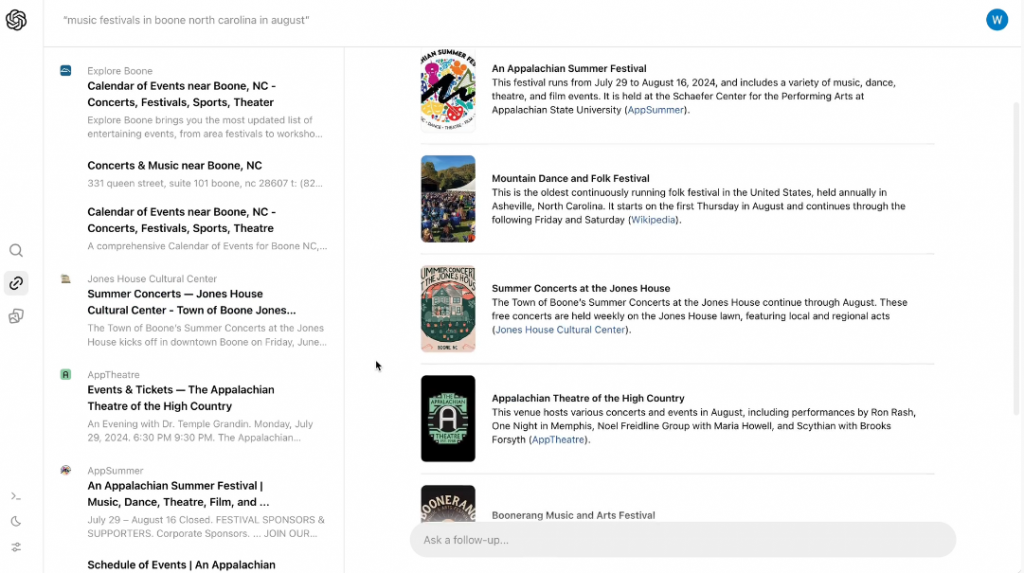Select the links sidebar icon
The width and height of the screenshot is (1024, 573).
tap(16, 283)
